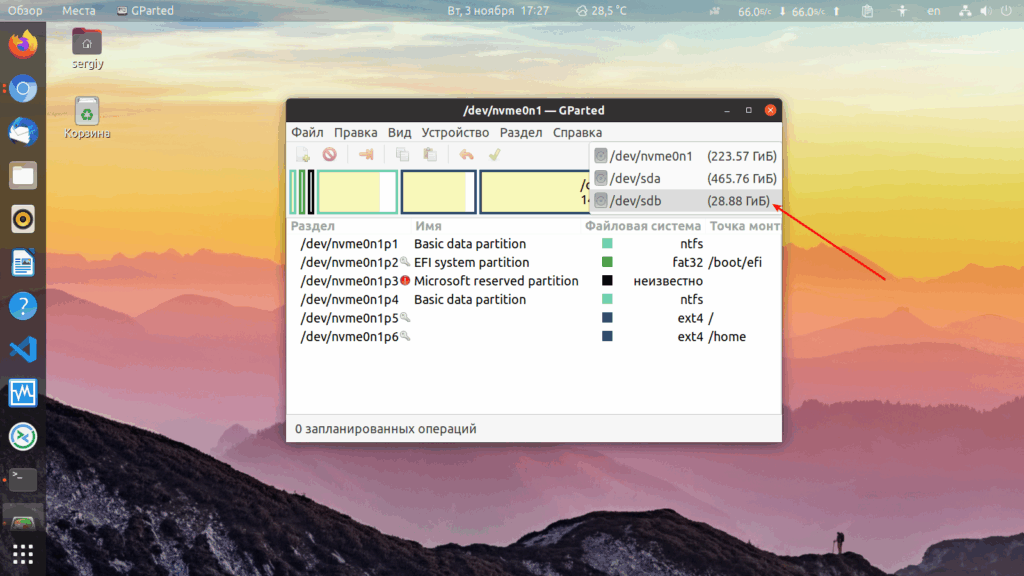Open the Раздел menu
The image size is (1024, 576).
tap(520, 133)
